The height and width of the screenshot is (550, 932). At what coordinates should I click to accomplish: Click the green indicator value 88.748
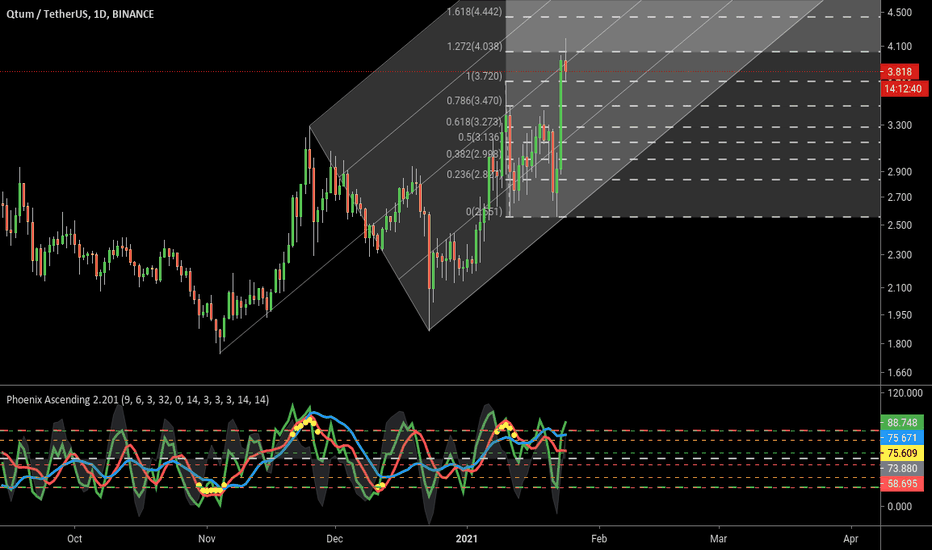click(902, 422)
